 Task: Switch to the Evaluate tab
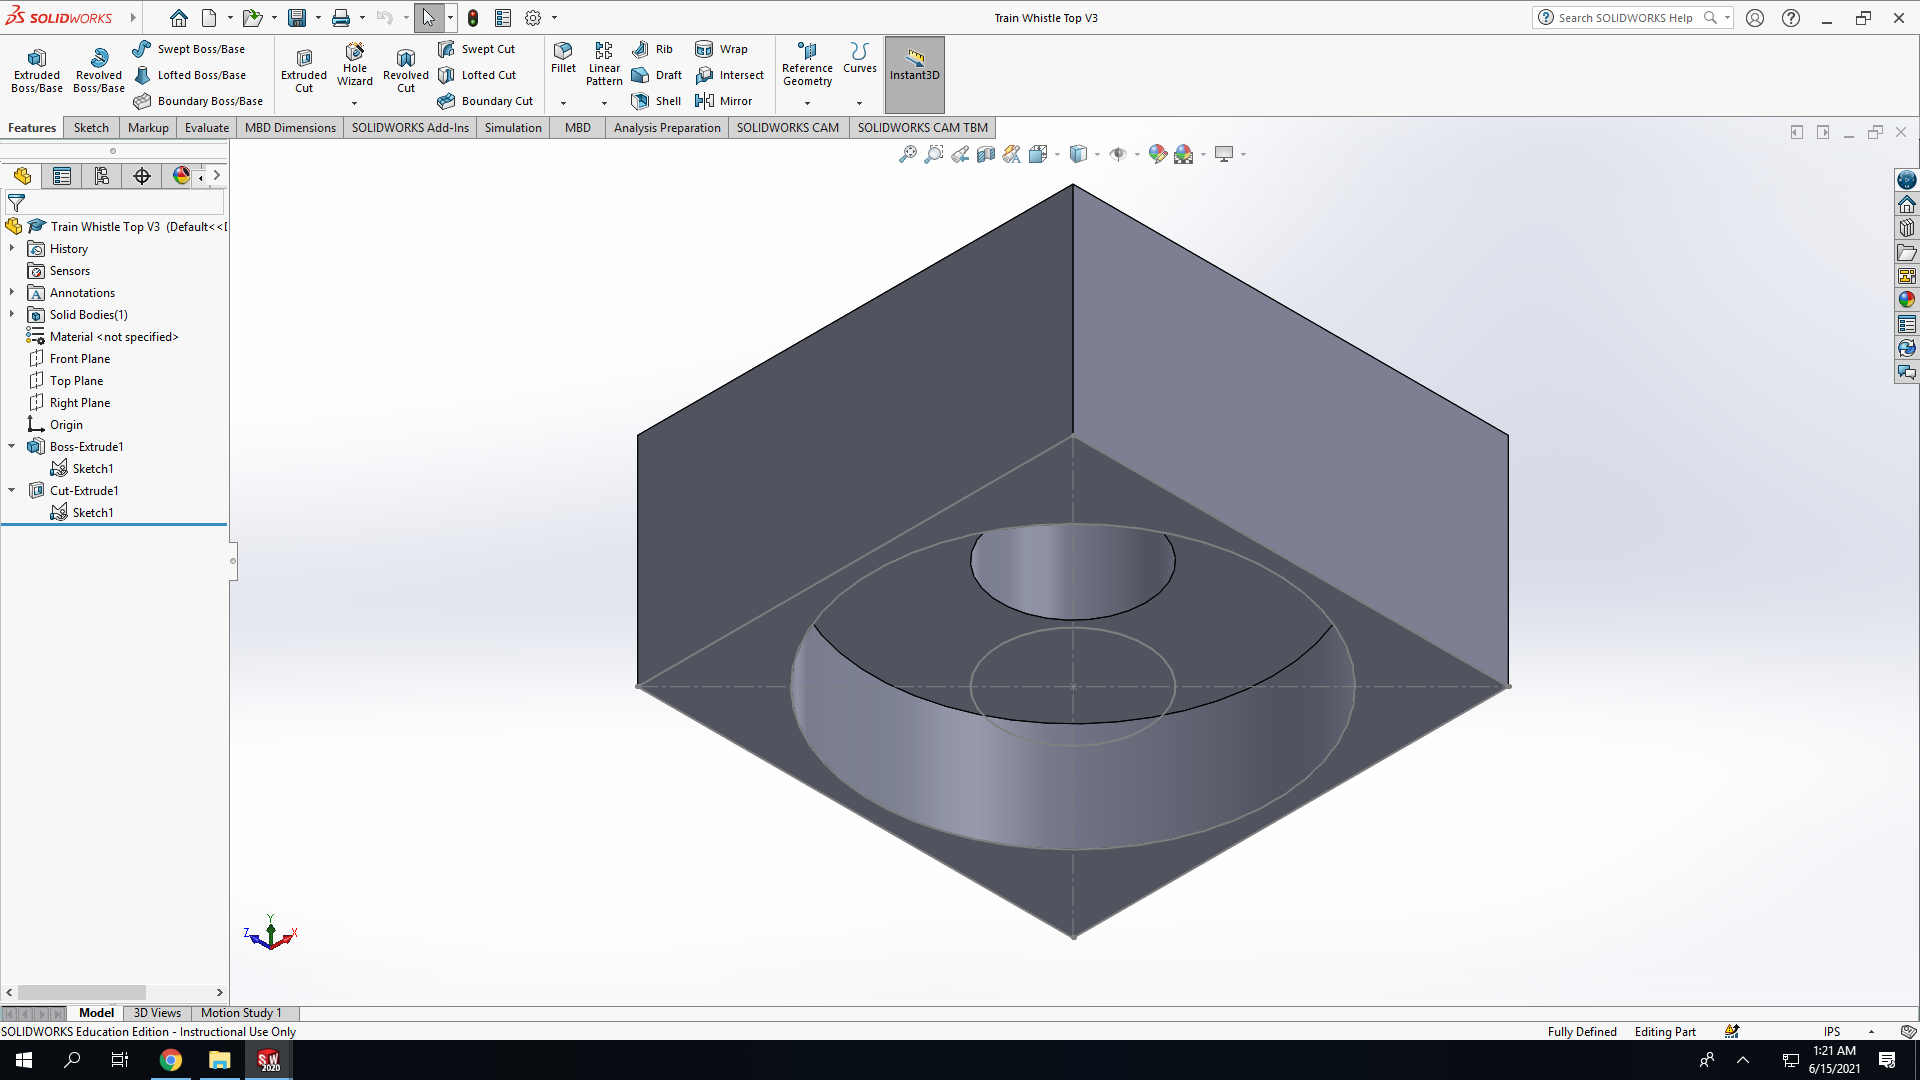207,127
